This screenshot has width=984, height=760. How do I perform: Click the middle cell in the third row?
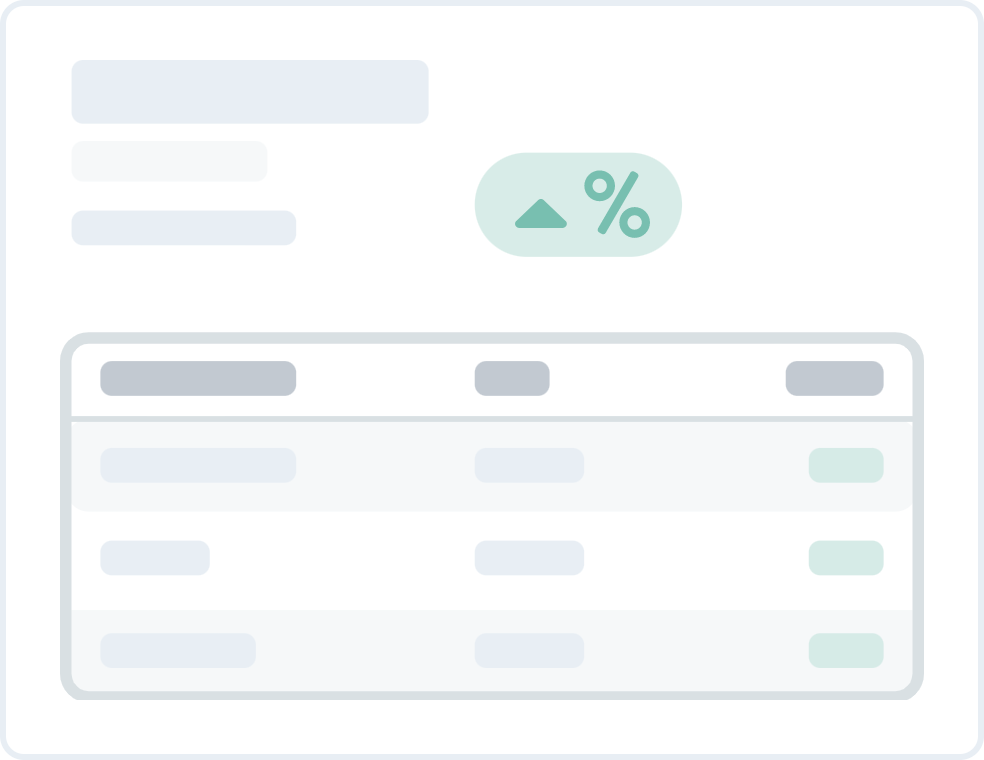point(529,650)
